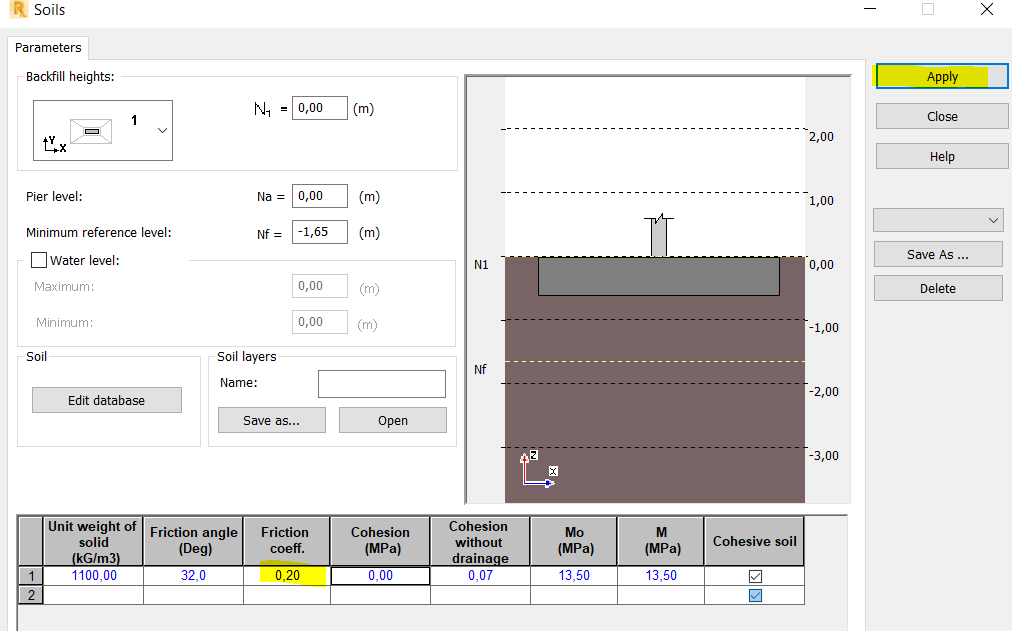
Task: Switch to the Parameters tab
Action: point(47,47)
